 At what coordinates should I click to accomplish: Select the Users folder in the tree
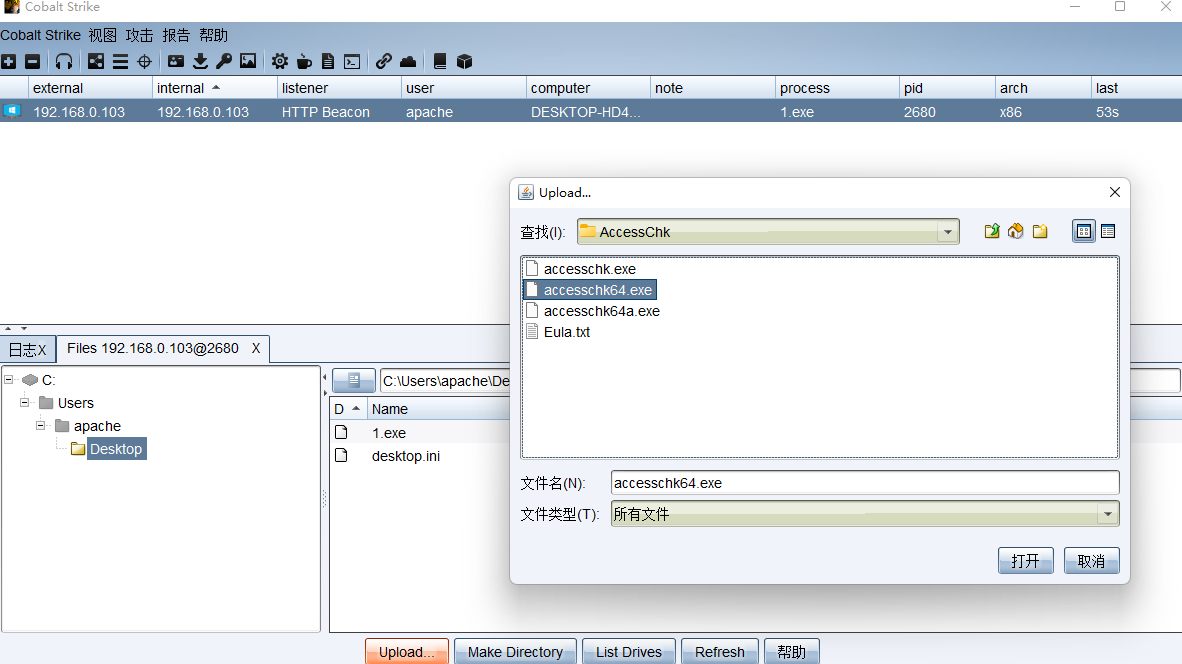click(75, 403)
